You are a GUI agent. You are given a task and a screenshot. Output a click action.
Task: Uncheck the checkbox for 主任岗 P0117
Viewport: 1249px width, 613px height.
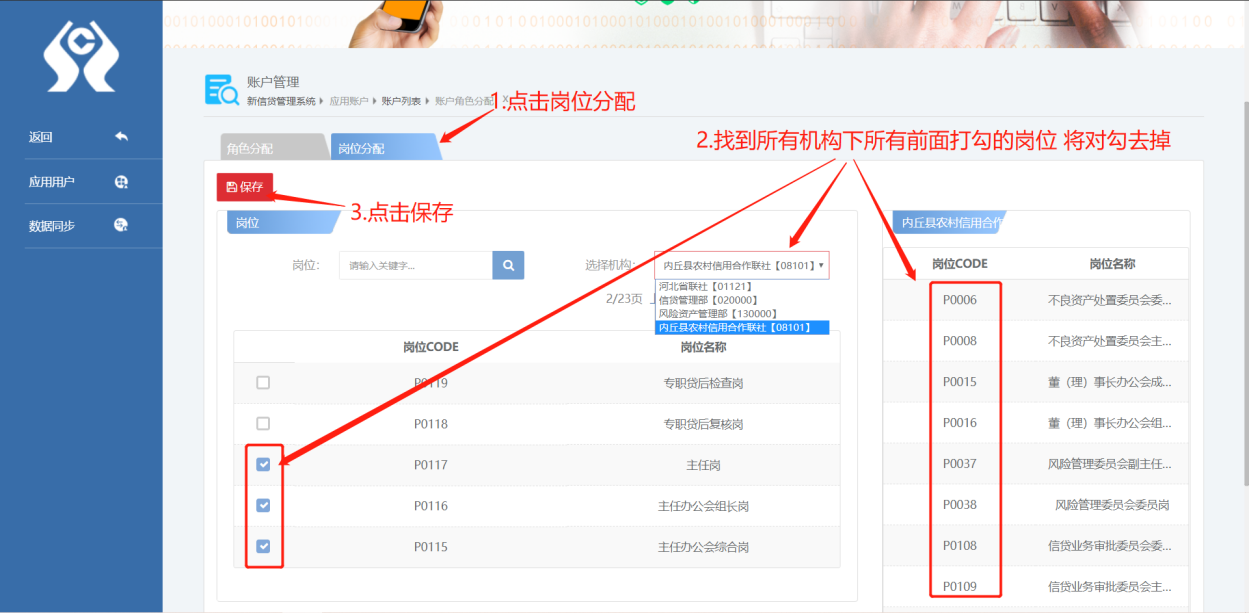(x=263, y=464)
